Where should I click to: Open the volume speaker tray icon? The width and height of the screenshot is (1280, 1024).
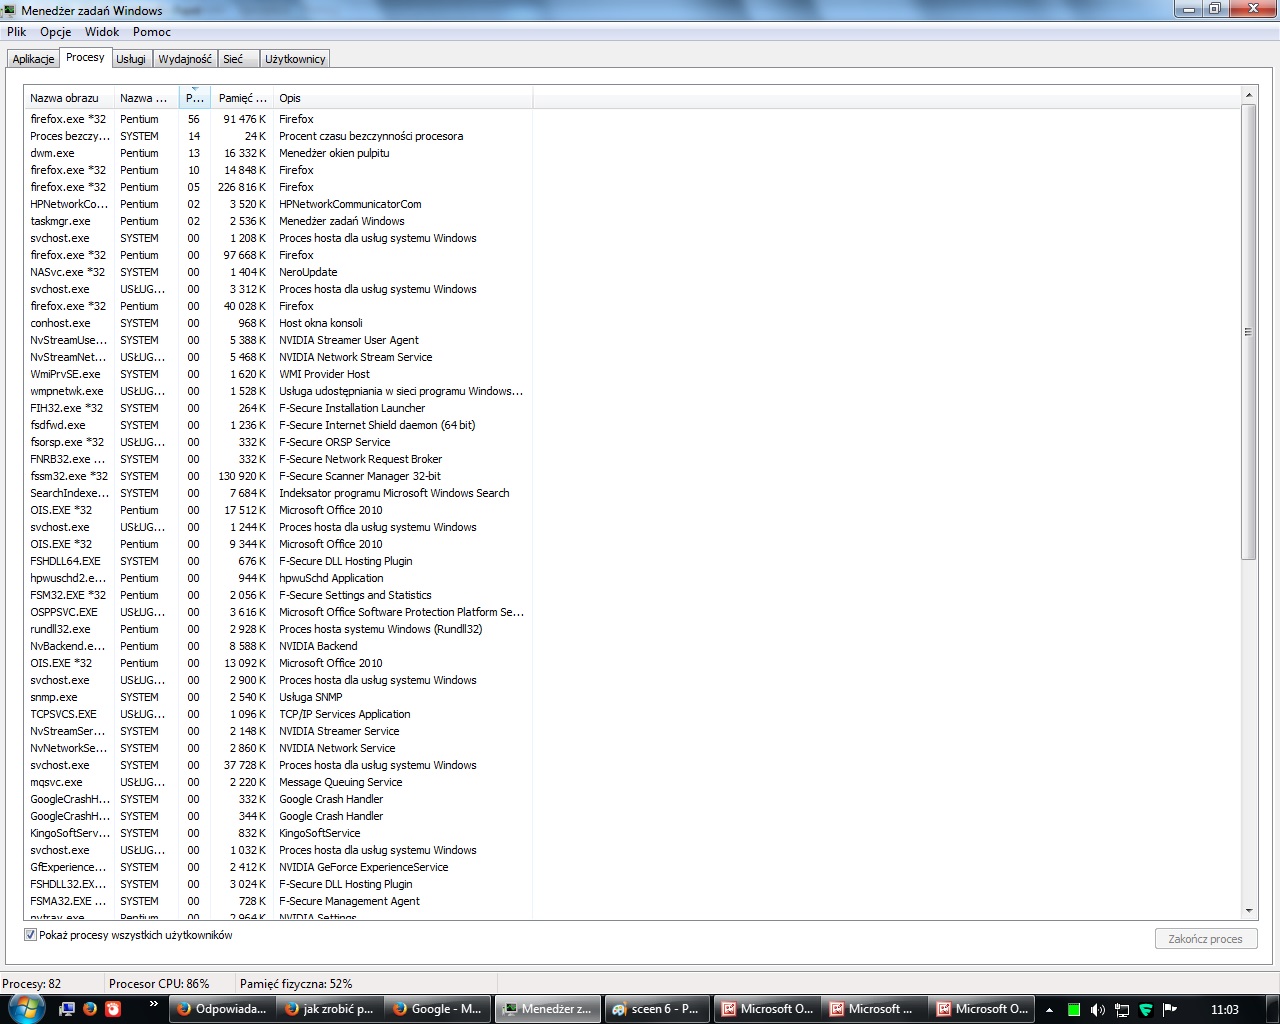coord(1098,1010)
